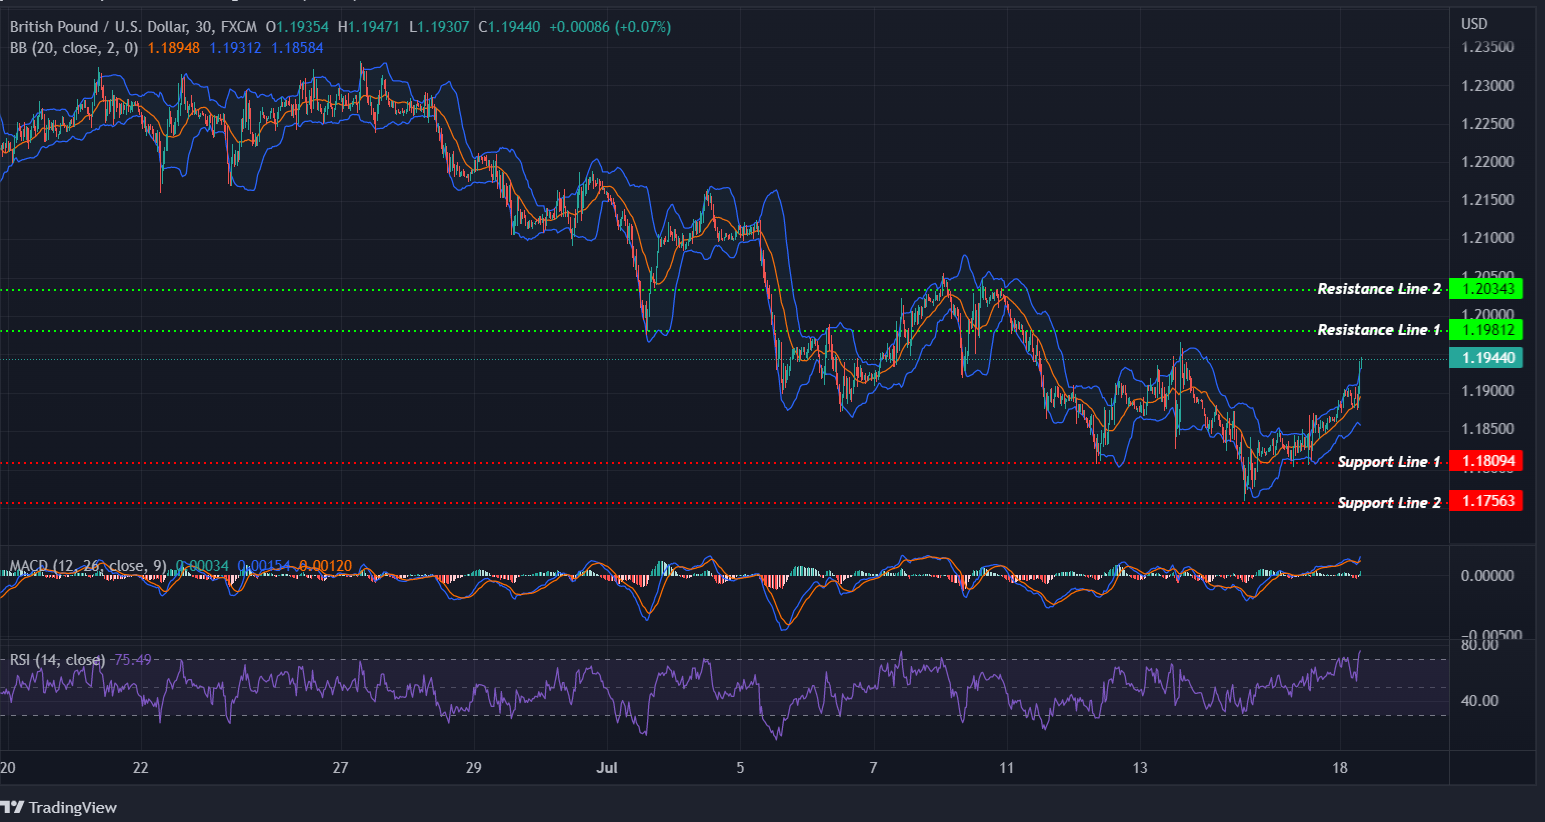Viewport: 1545px width, 822px height.
Task: Click the USD label on the price axis
Action: pyautogui.click(x=1473, y=22)
